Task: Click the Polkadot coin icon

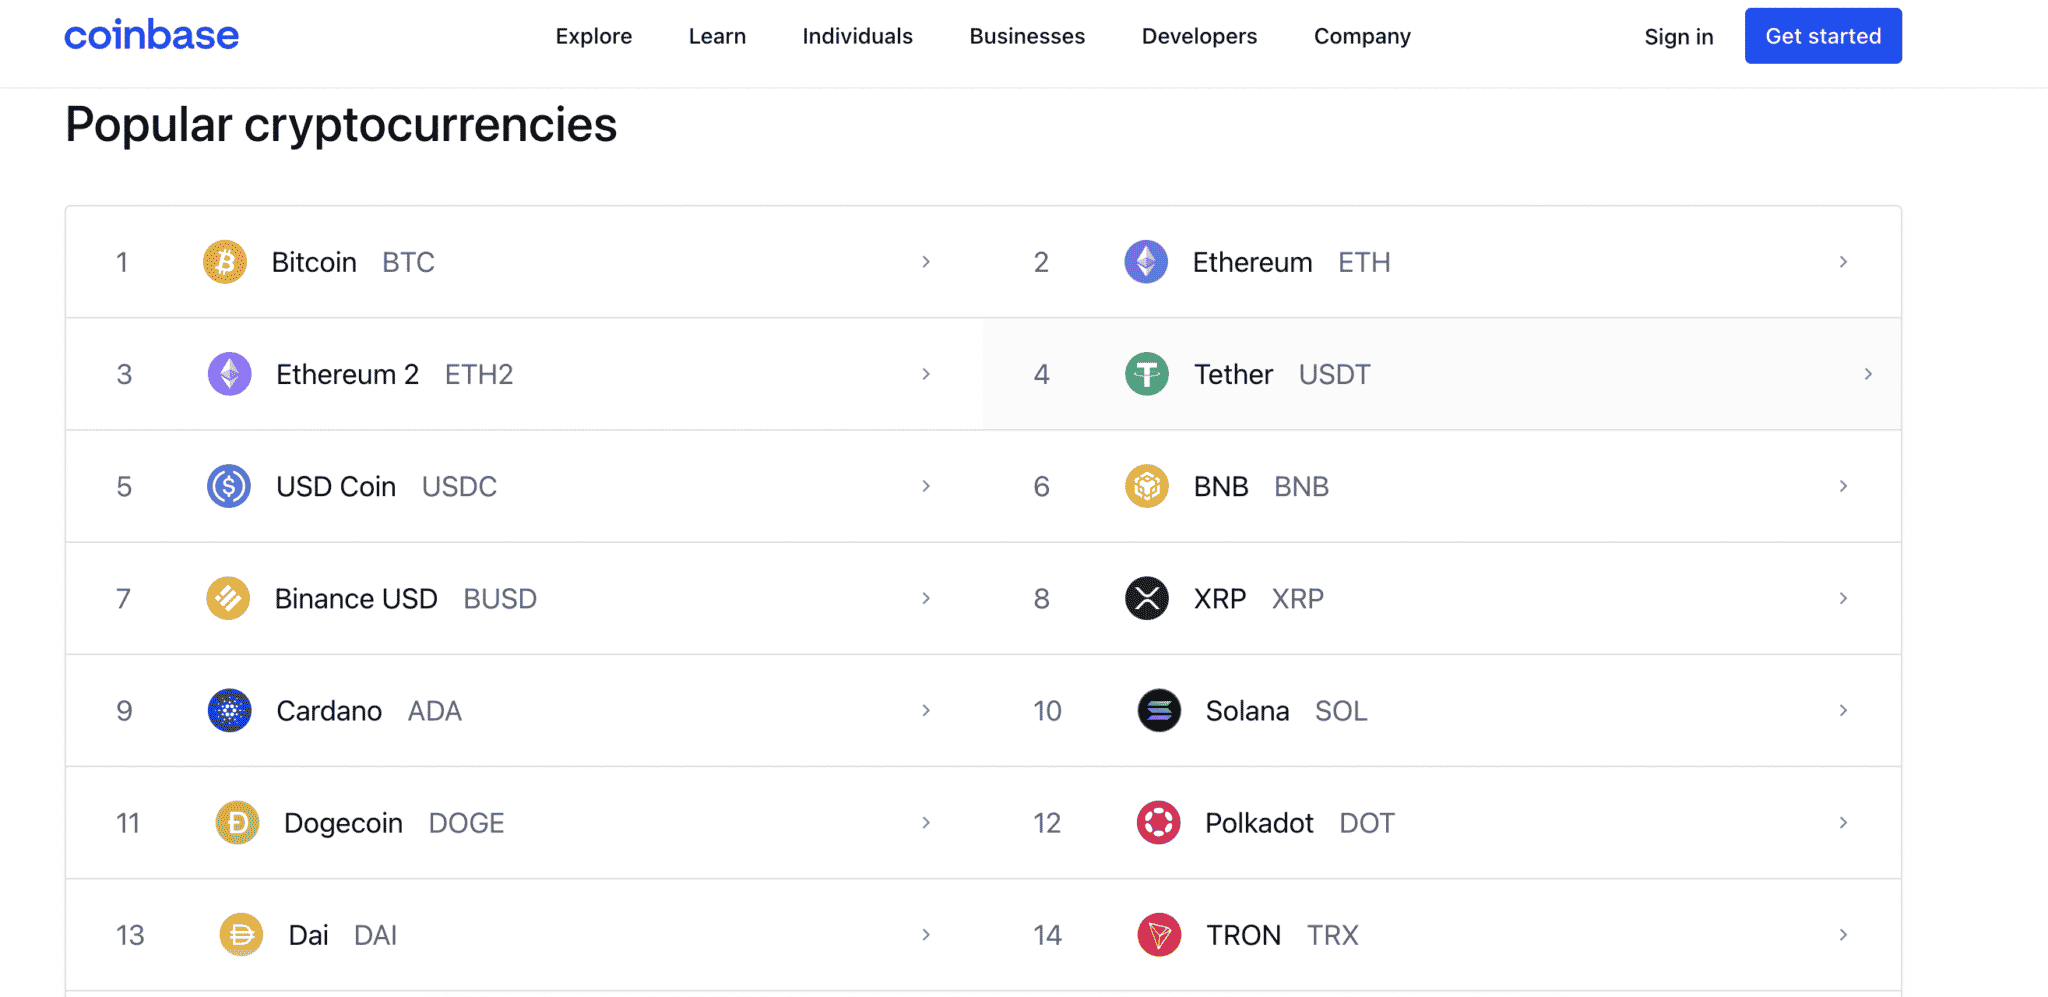Action: coord(1159,823)
